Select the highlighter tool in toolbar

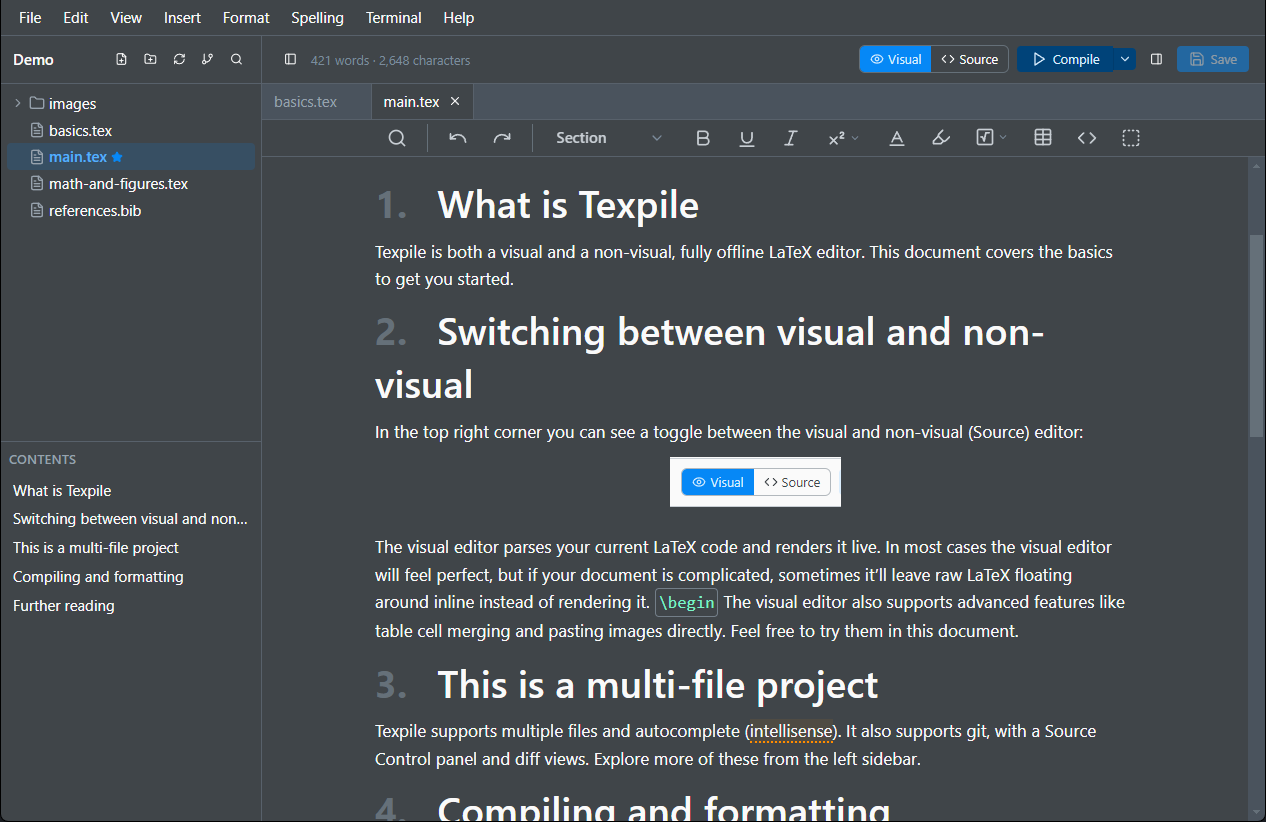click(x=940, y=138)
